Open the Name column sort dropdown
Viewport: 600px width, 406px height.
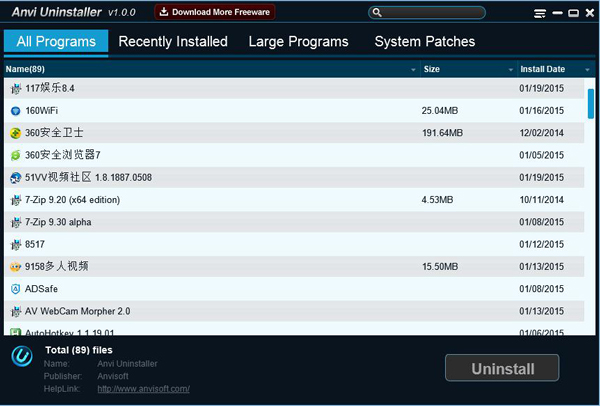(x=413, y=70)
